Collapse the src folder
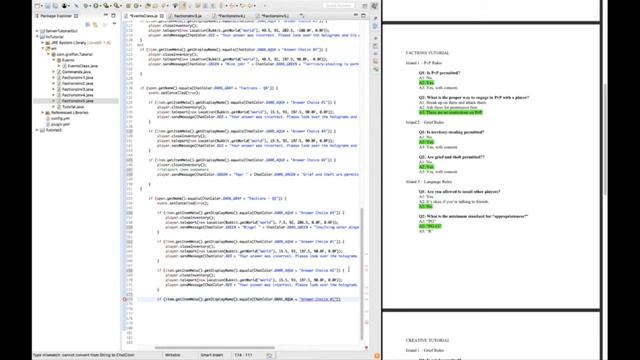Viewport: 640px width, 360px height. 42,48
